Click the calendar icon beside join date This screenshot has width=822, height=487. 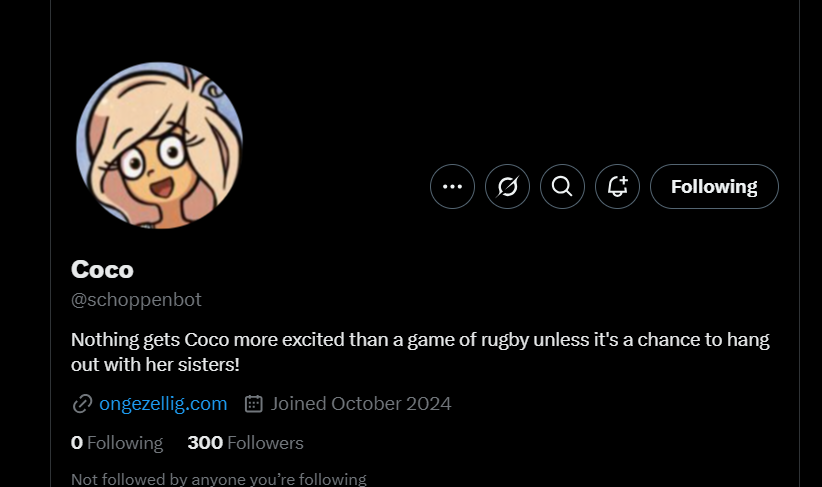point(254,404)
